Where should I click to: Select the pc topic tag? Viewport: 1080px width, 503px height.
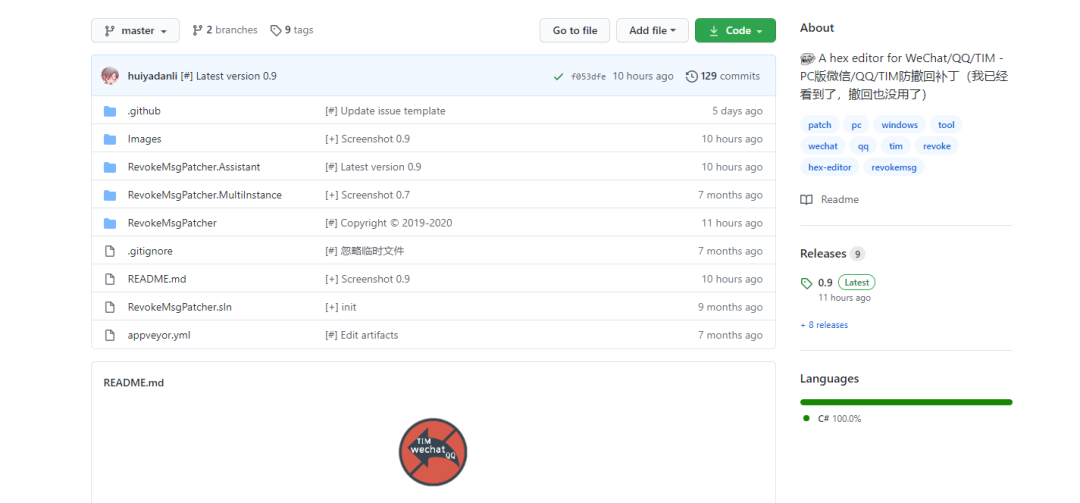856,125
